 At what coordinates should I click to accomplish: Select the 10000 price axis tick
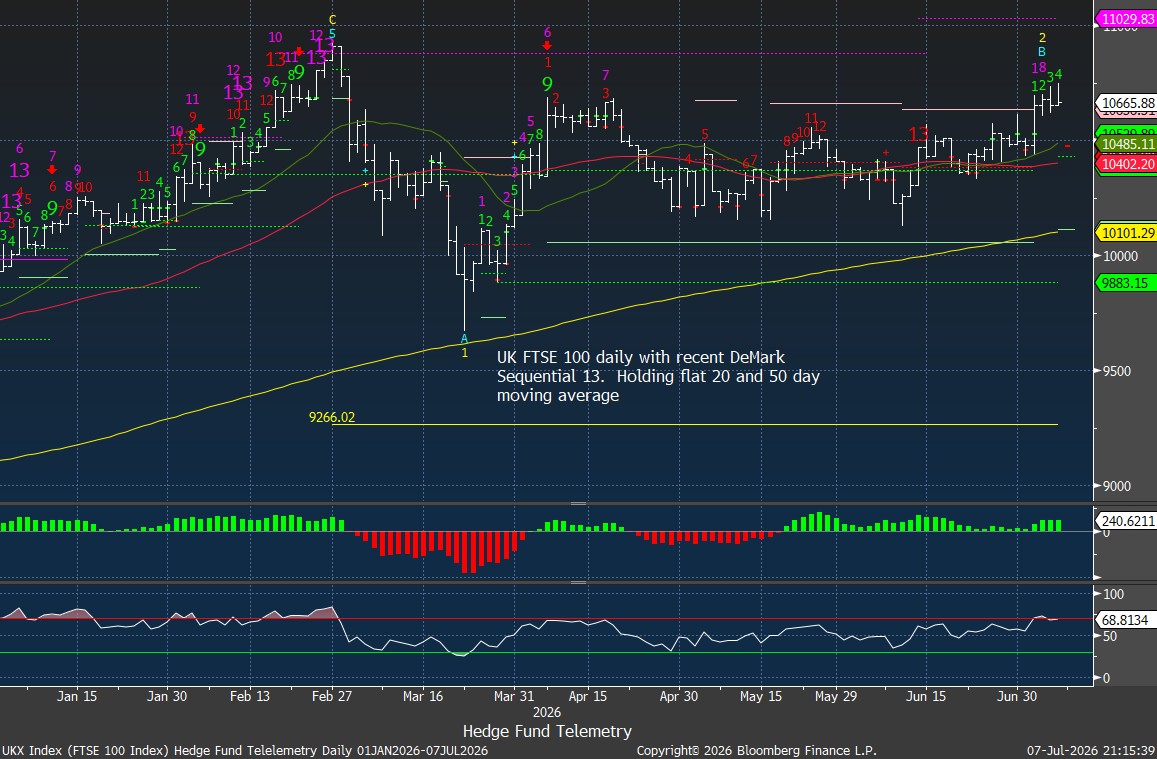tap(1120, 256)
